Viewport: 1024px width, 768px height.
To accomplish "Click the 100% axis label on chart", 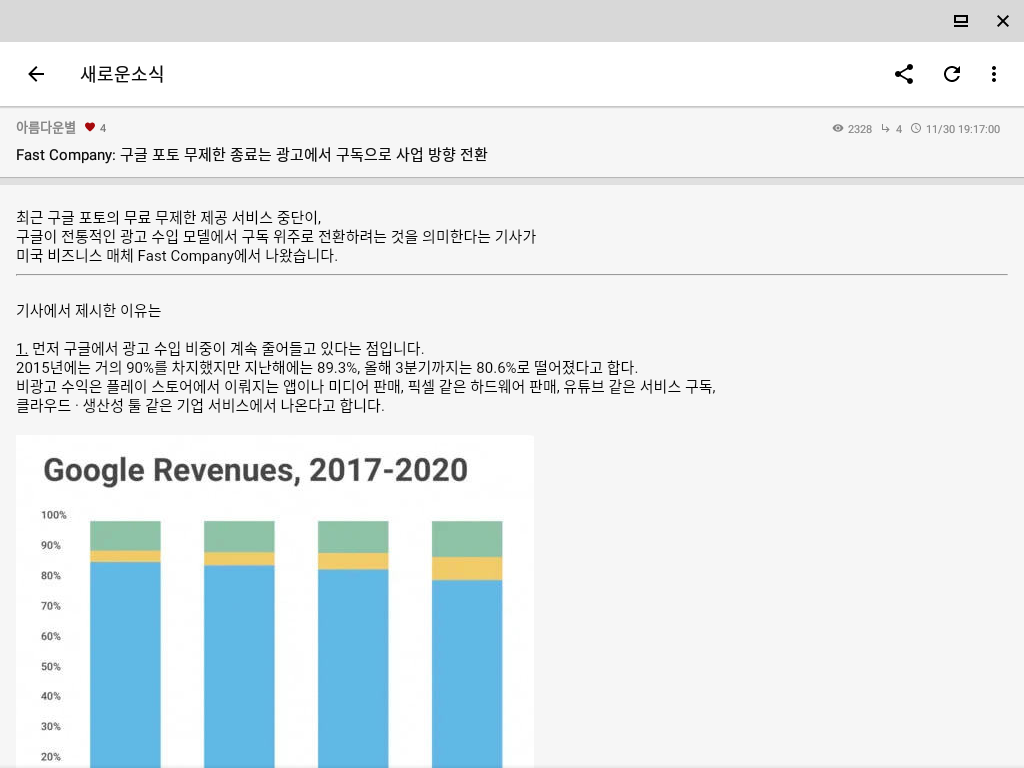I will click(x=54, y=515).
